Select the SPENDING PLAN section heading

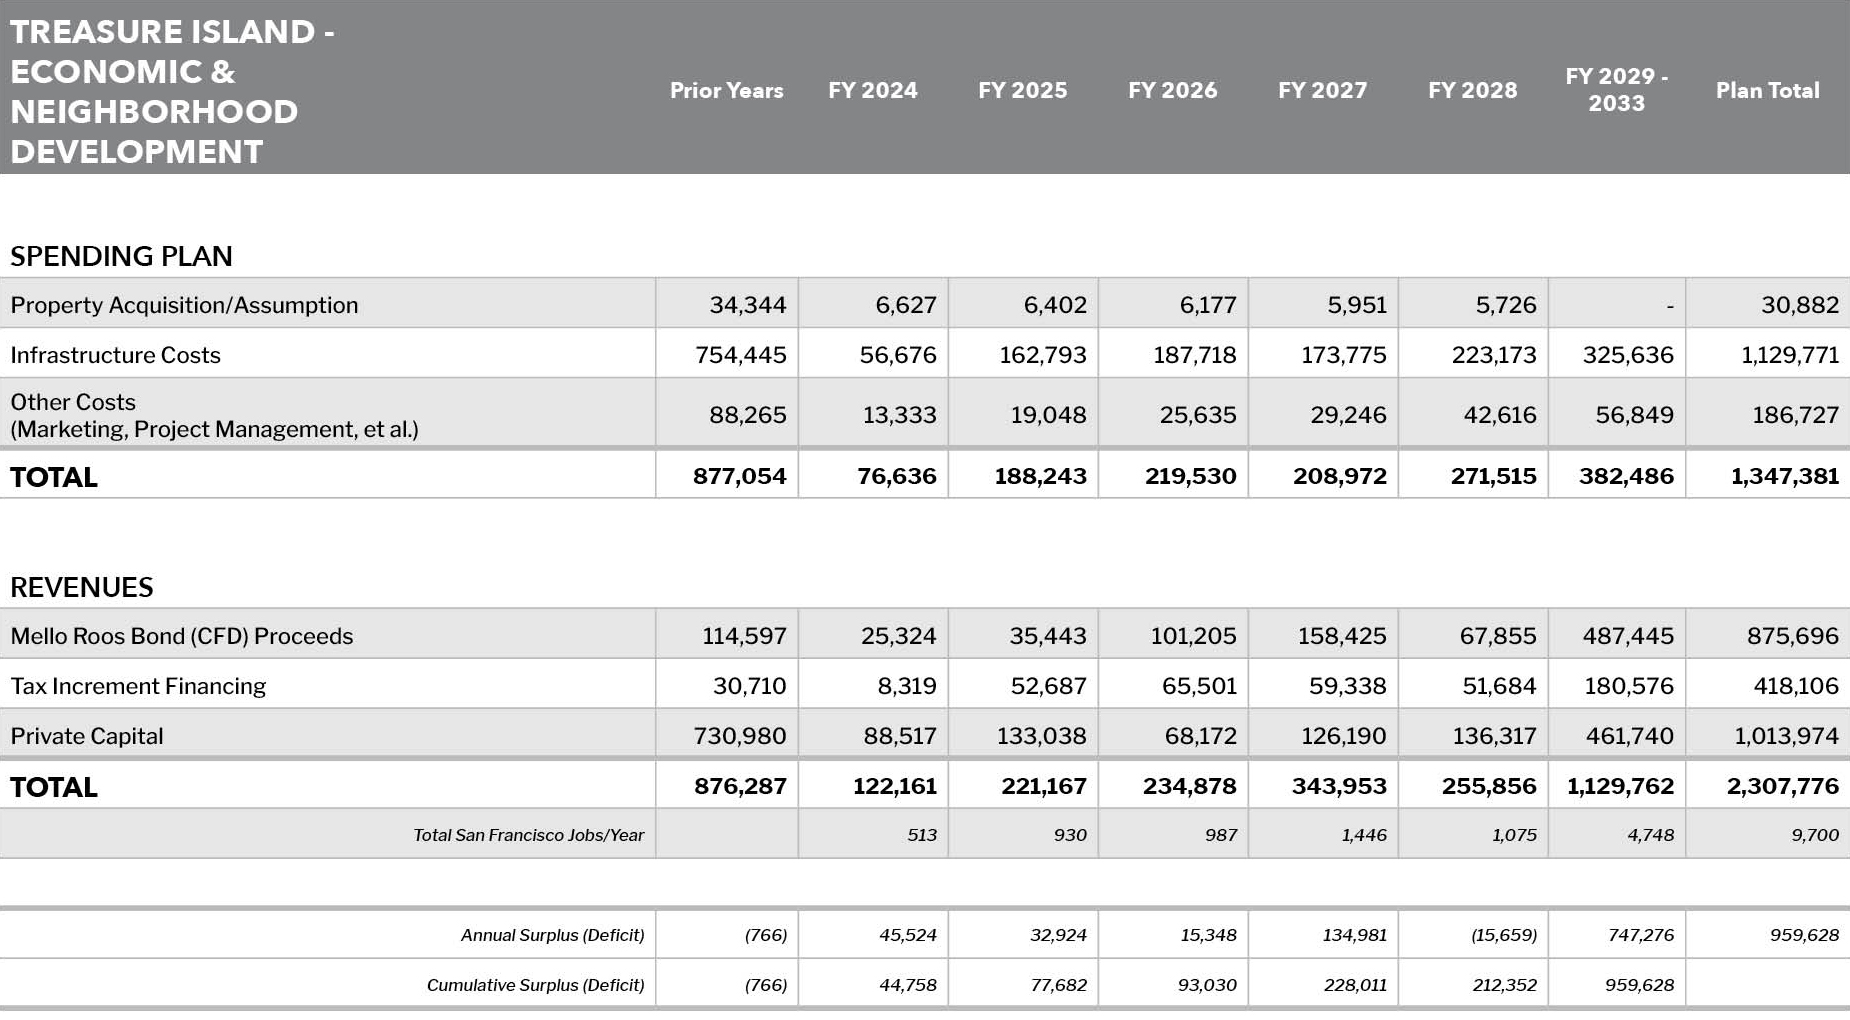121,256
